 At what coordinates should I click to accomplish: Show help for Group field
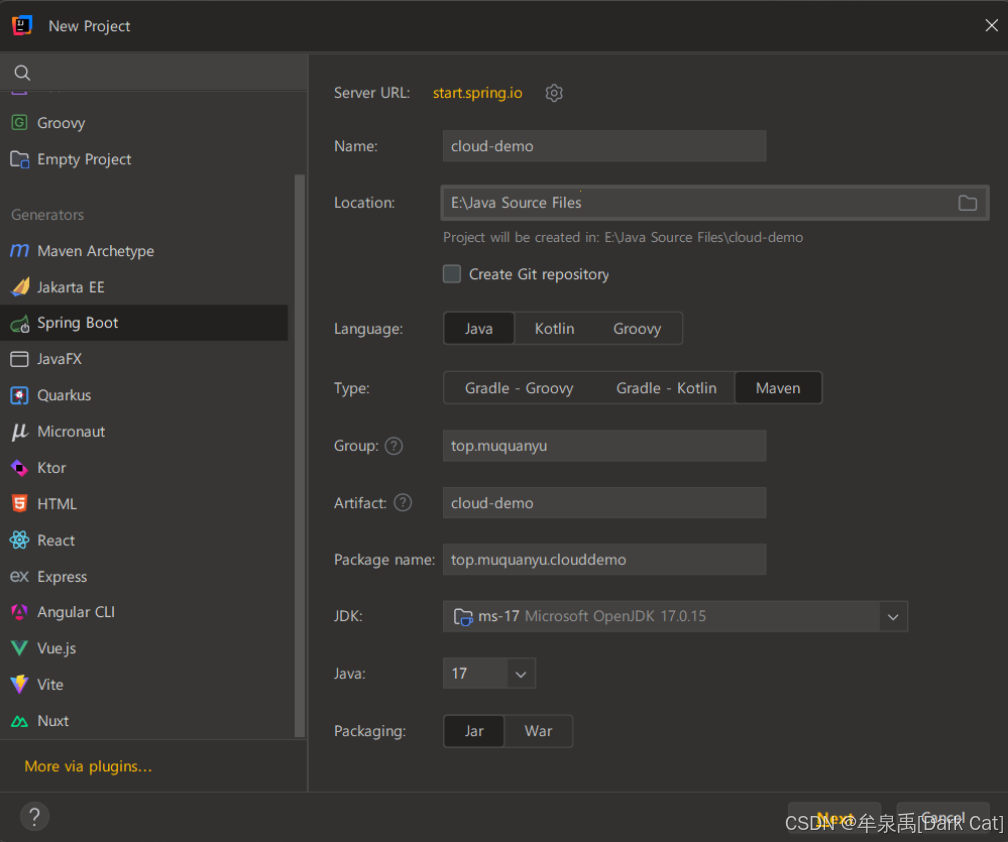click(x=393, y=445)
